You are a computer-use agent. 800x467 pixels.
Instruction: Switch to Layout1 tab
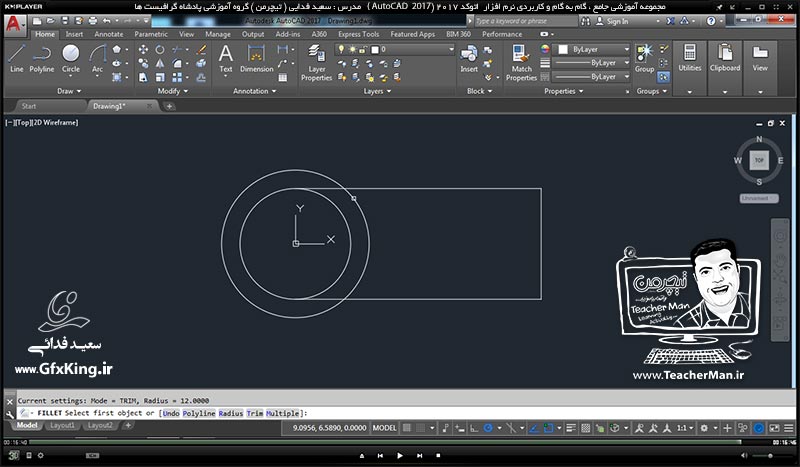pos(62,425)
